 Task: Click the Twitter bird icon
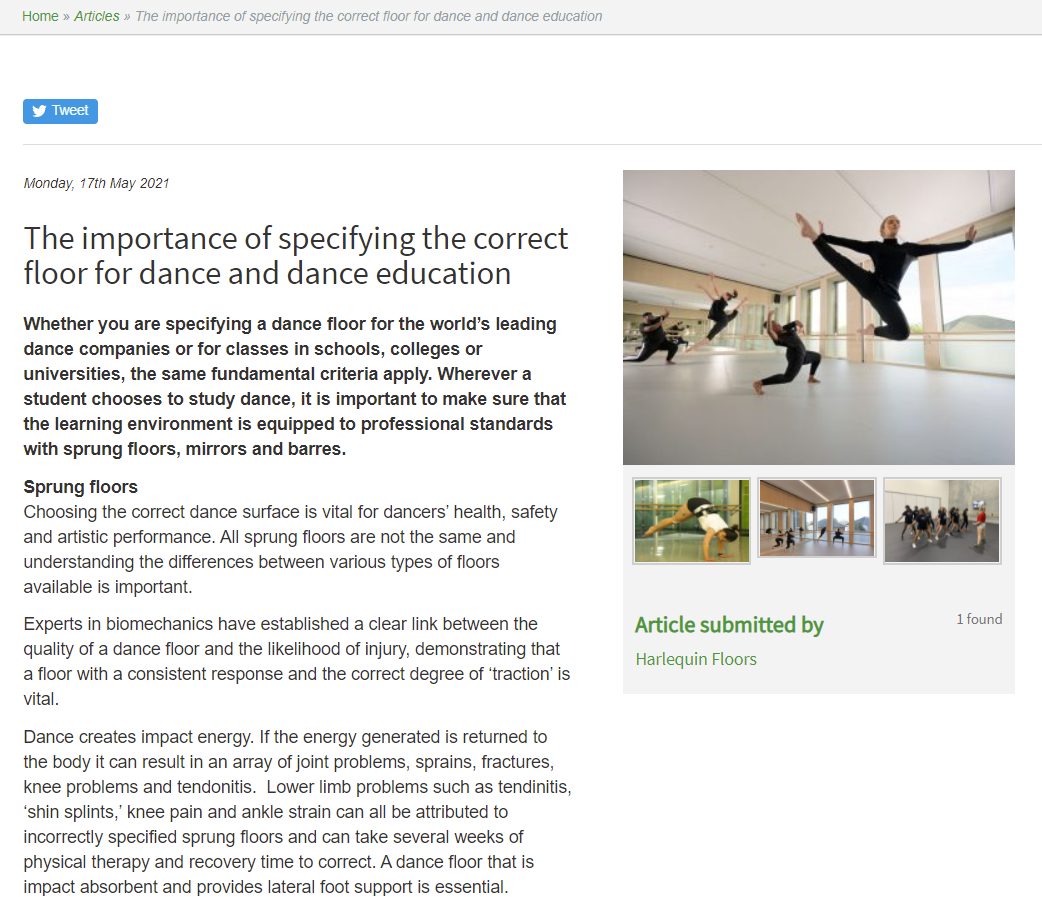[40, 111]
